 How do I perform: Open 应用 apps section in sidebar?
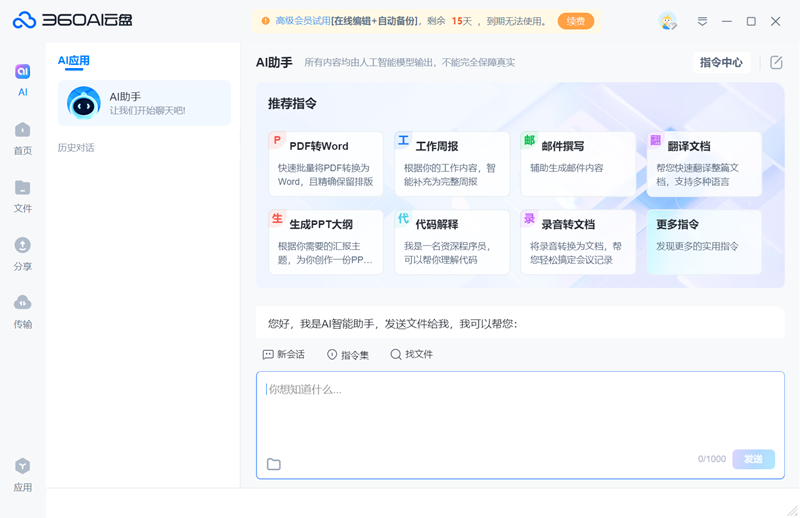pos(22,475)
